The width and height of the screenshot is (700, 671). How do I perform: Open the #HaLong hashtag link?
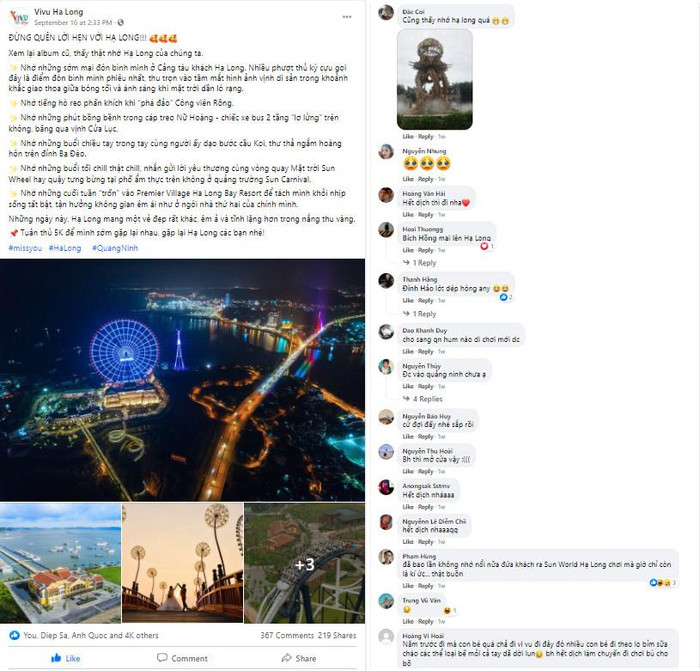tap(65, 248)
